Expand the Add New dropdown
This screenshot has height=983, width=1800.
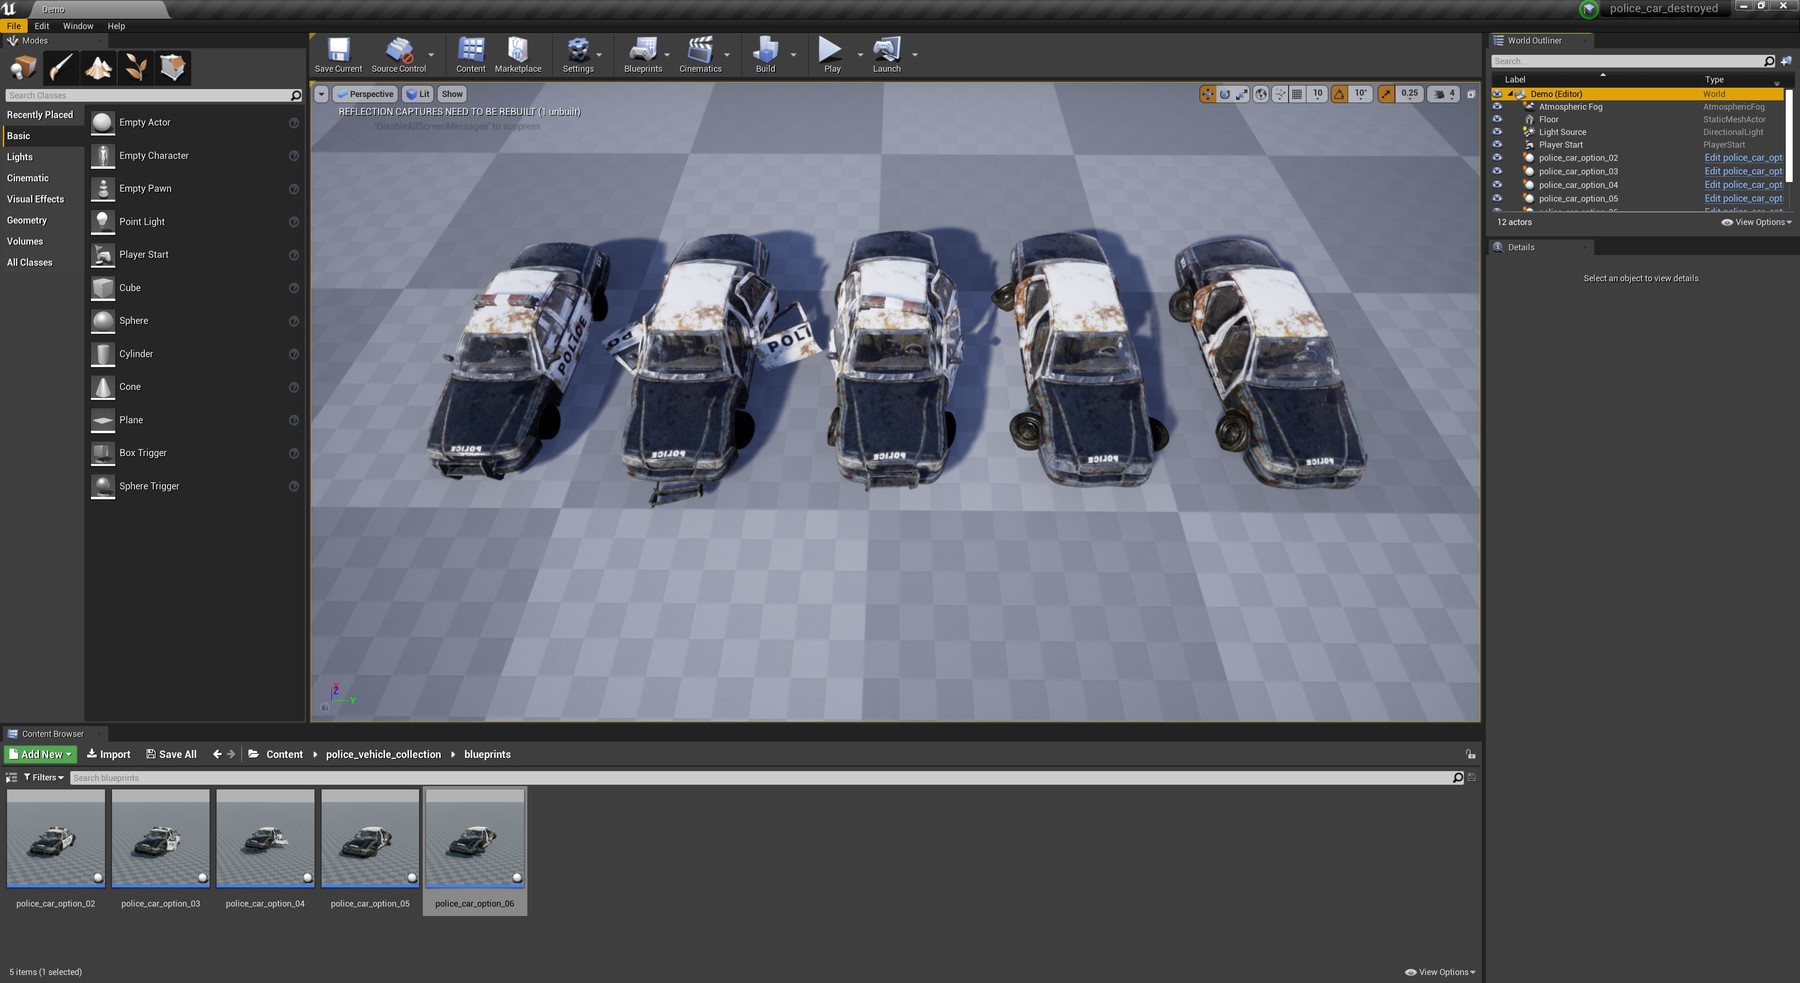41,754
